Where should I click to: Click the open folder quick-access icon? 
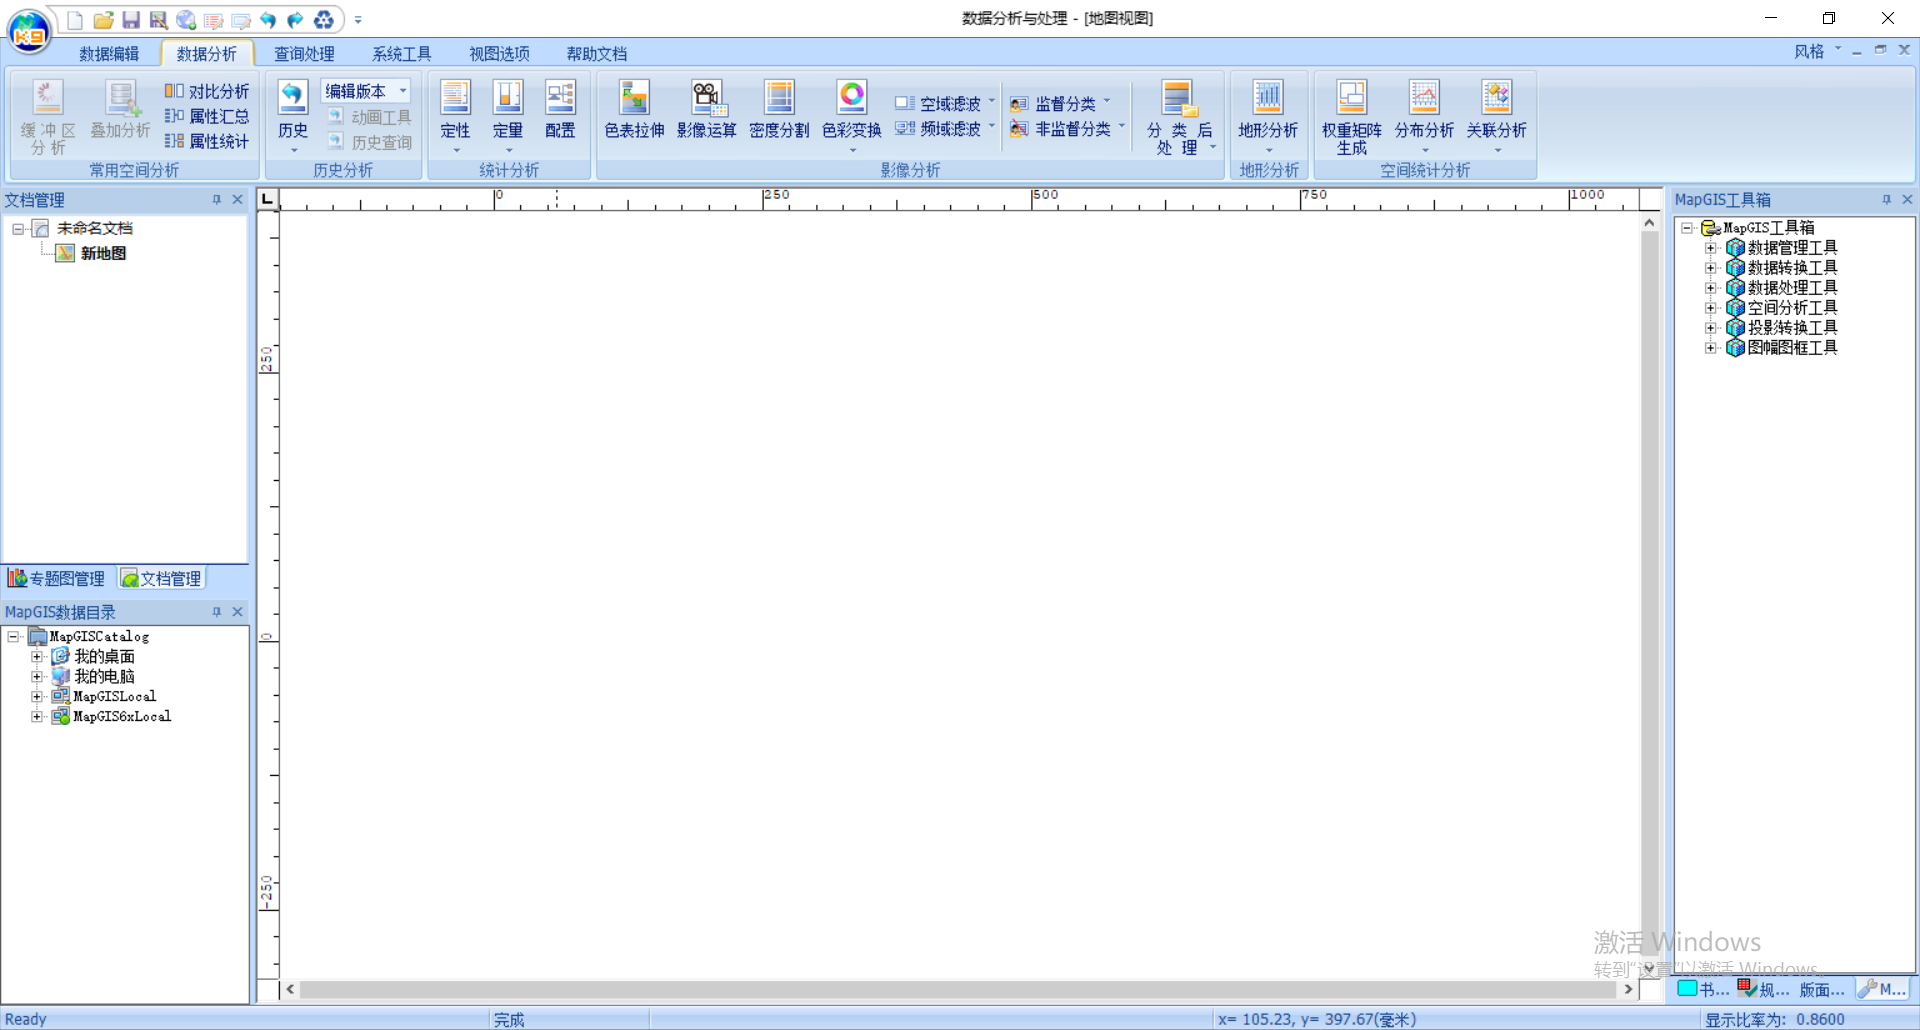tap(103, 19)
